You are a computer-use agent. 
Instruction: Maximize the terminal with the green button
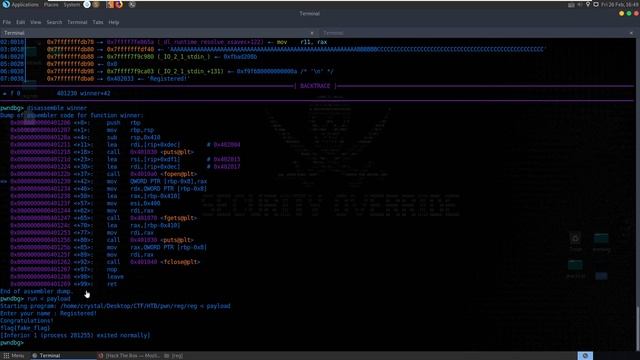coord(629,13)
